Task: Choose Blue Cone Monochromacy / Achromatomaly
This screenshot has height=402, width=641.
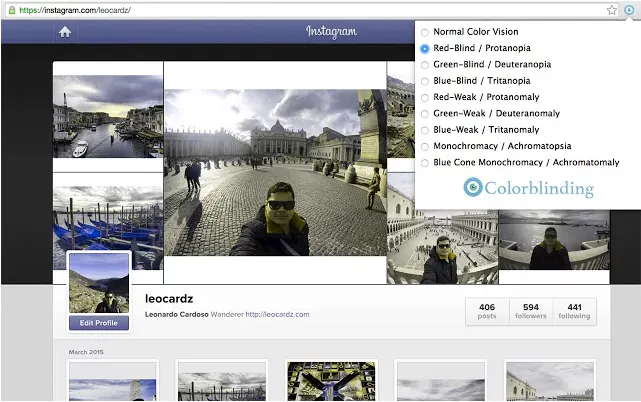Action: point(425,163)
